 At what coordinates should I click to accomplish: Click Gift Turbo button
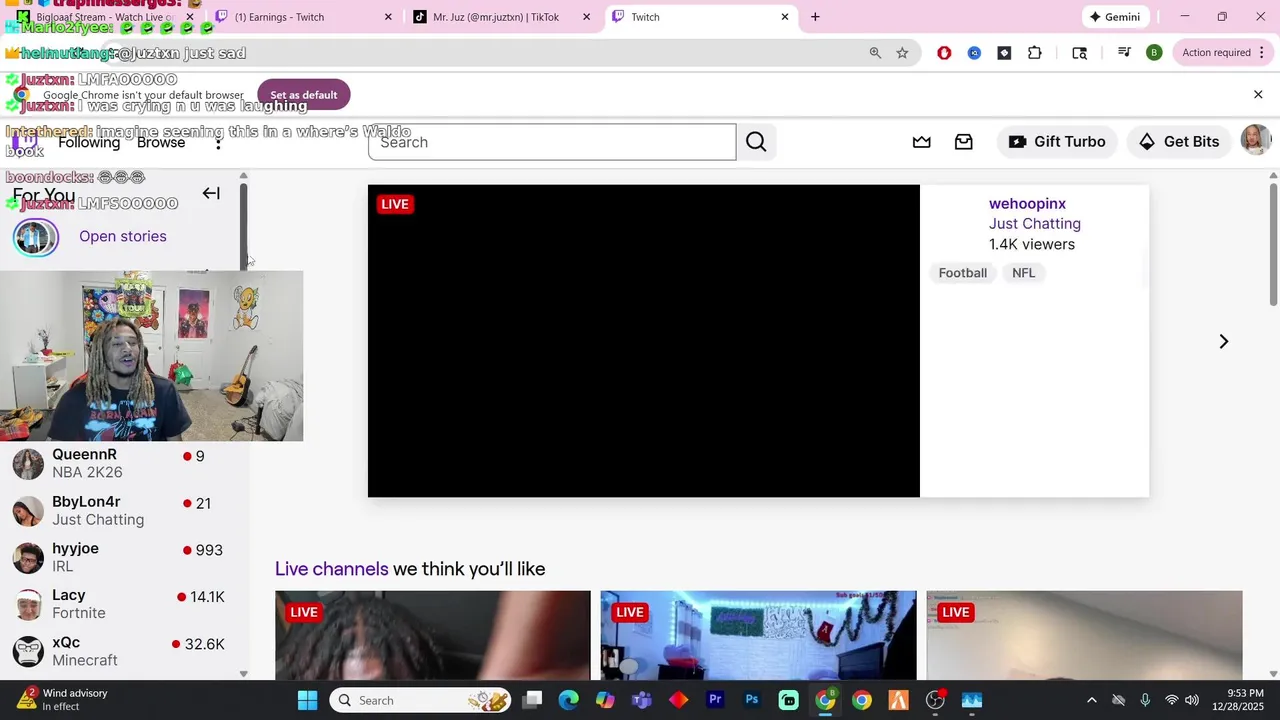point(1057,142)
